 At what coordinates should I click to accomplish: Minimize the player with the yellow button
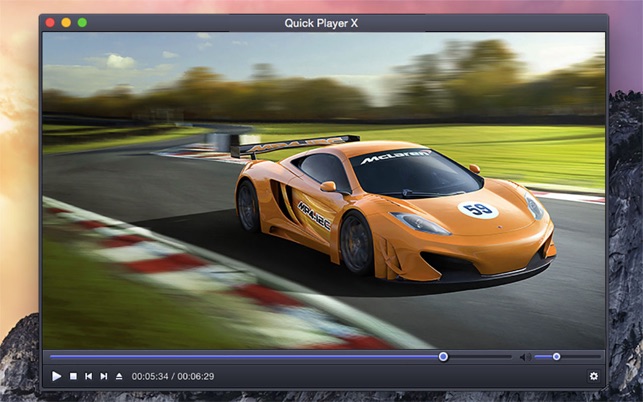66,22
